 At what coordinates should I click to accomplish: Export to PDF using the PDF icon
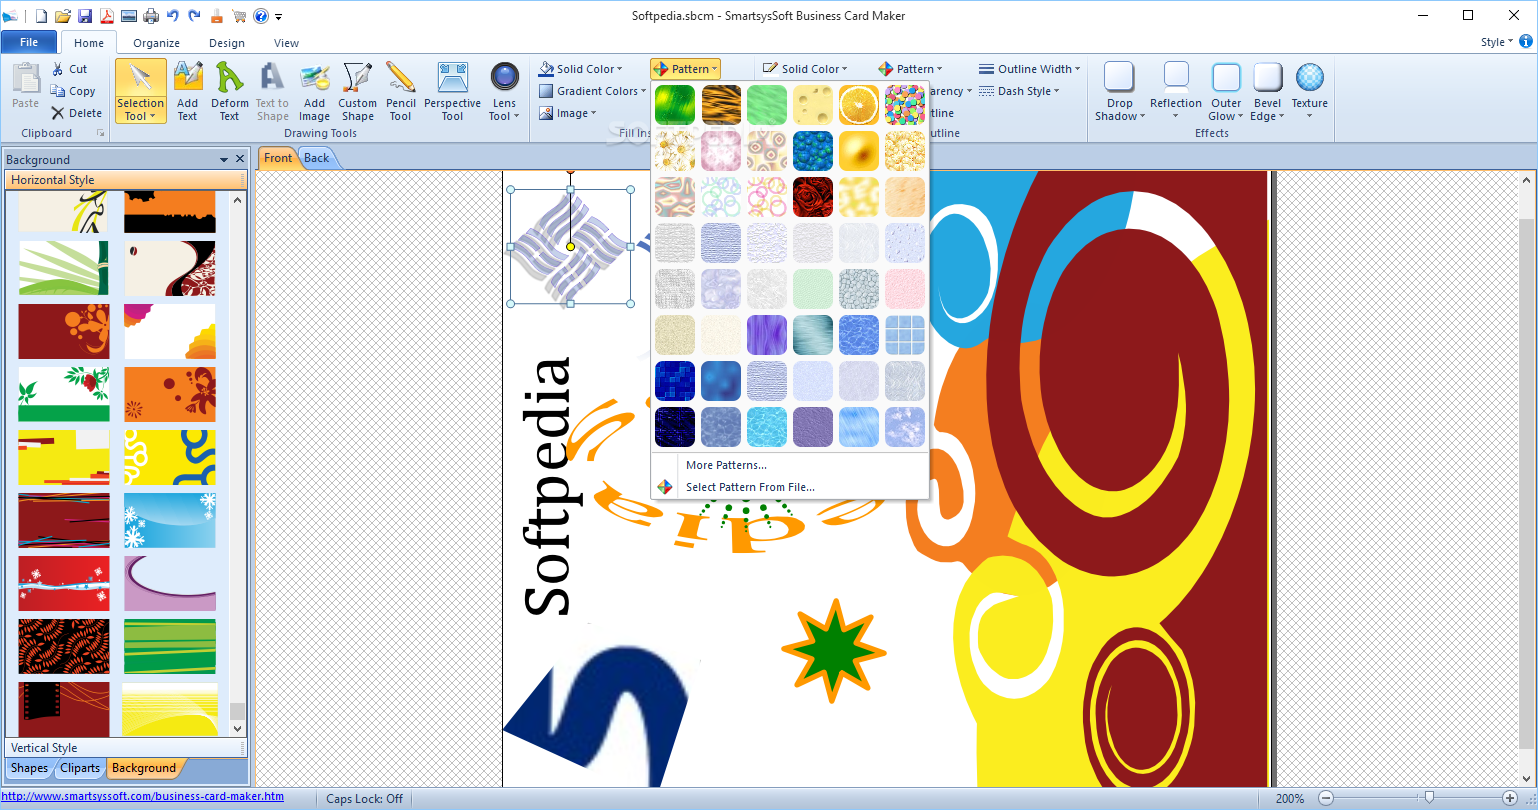click(106, 15)
